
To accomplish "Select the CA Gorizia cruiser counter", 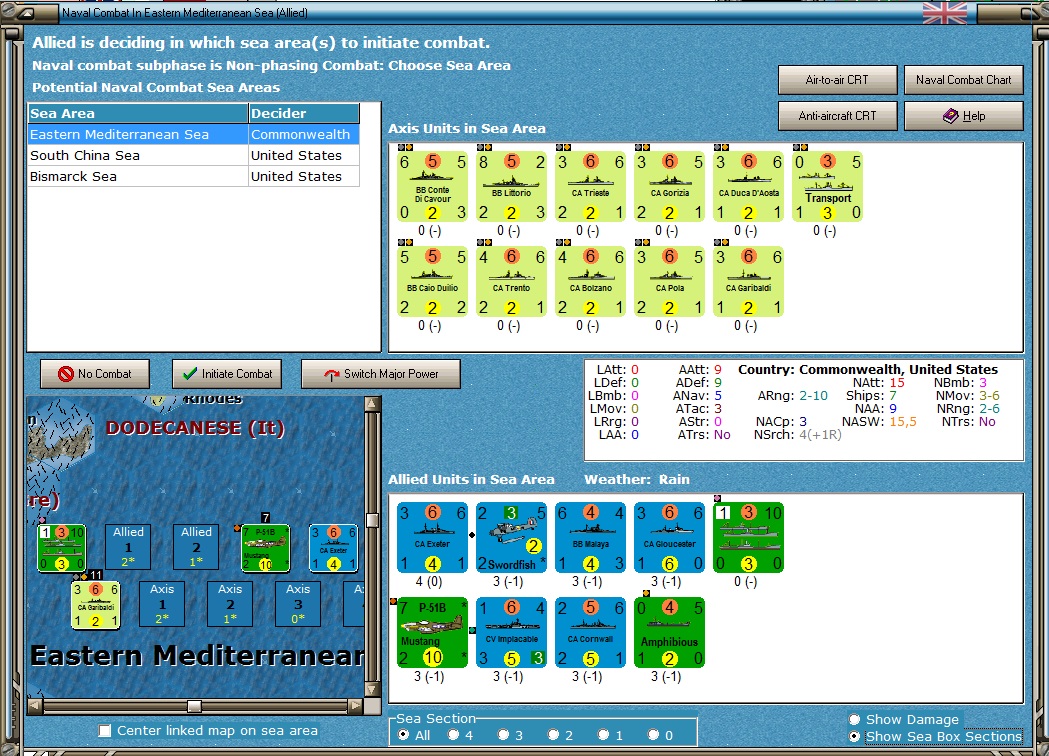I will [669, 187].
